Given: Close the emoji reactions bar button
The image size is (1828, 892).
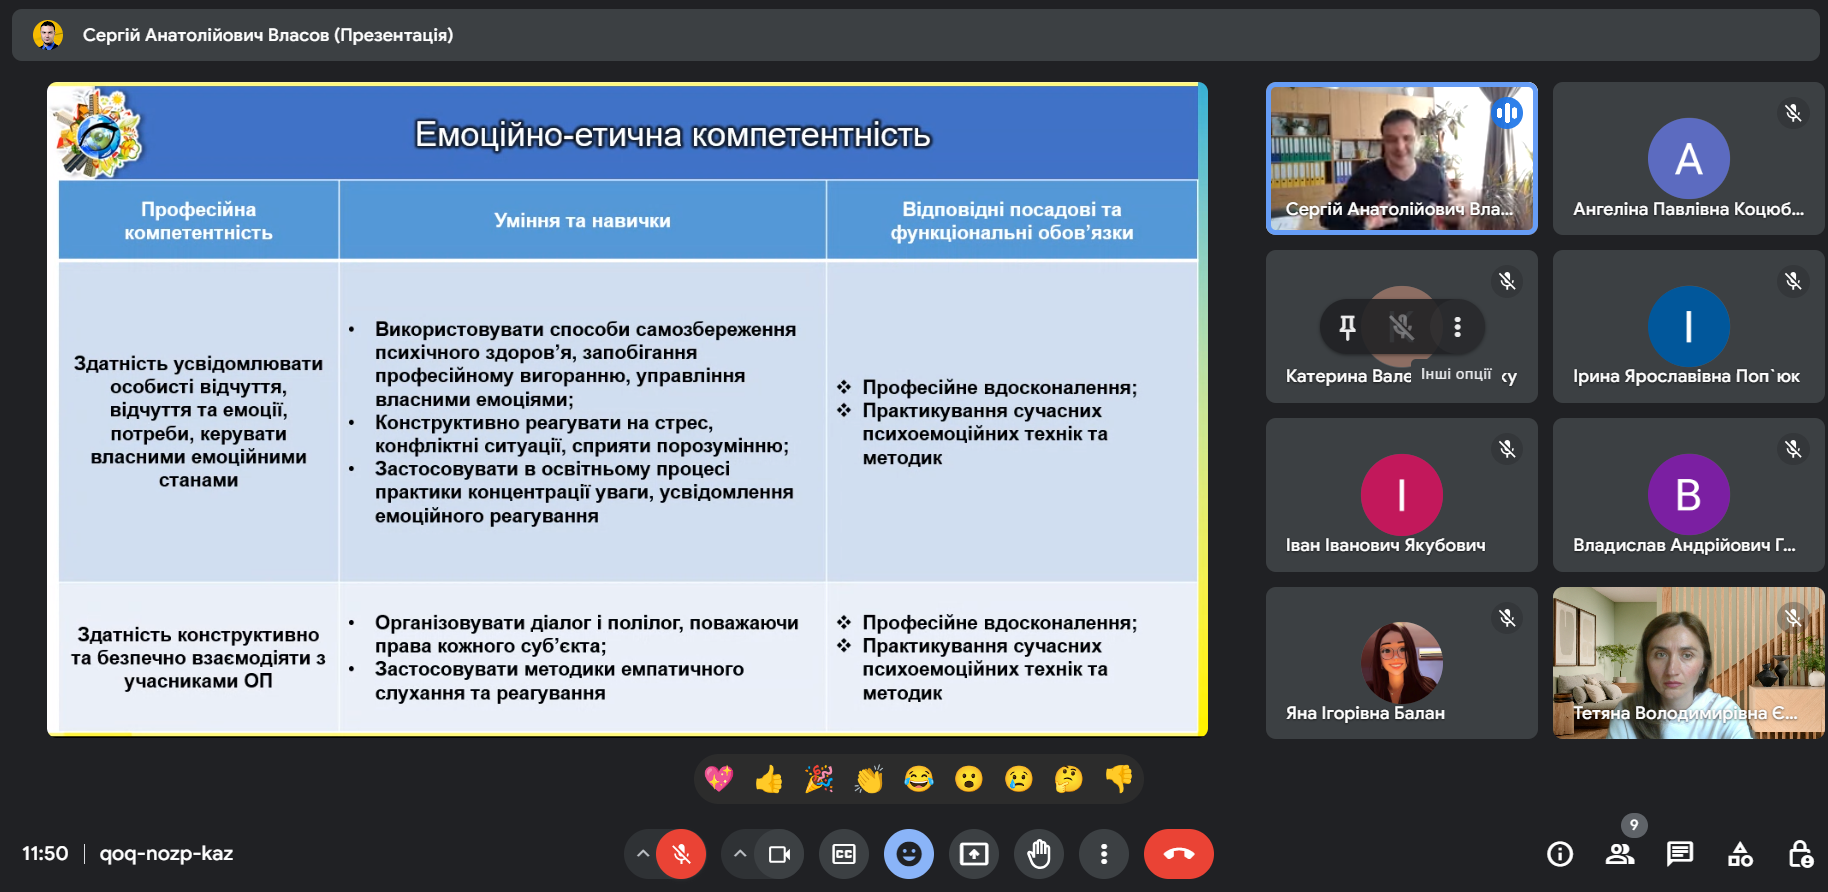Looking at the screenshot, I should [x=909, y=854].
